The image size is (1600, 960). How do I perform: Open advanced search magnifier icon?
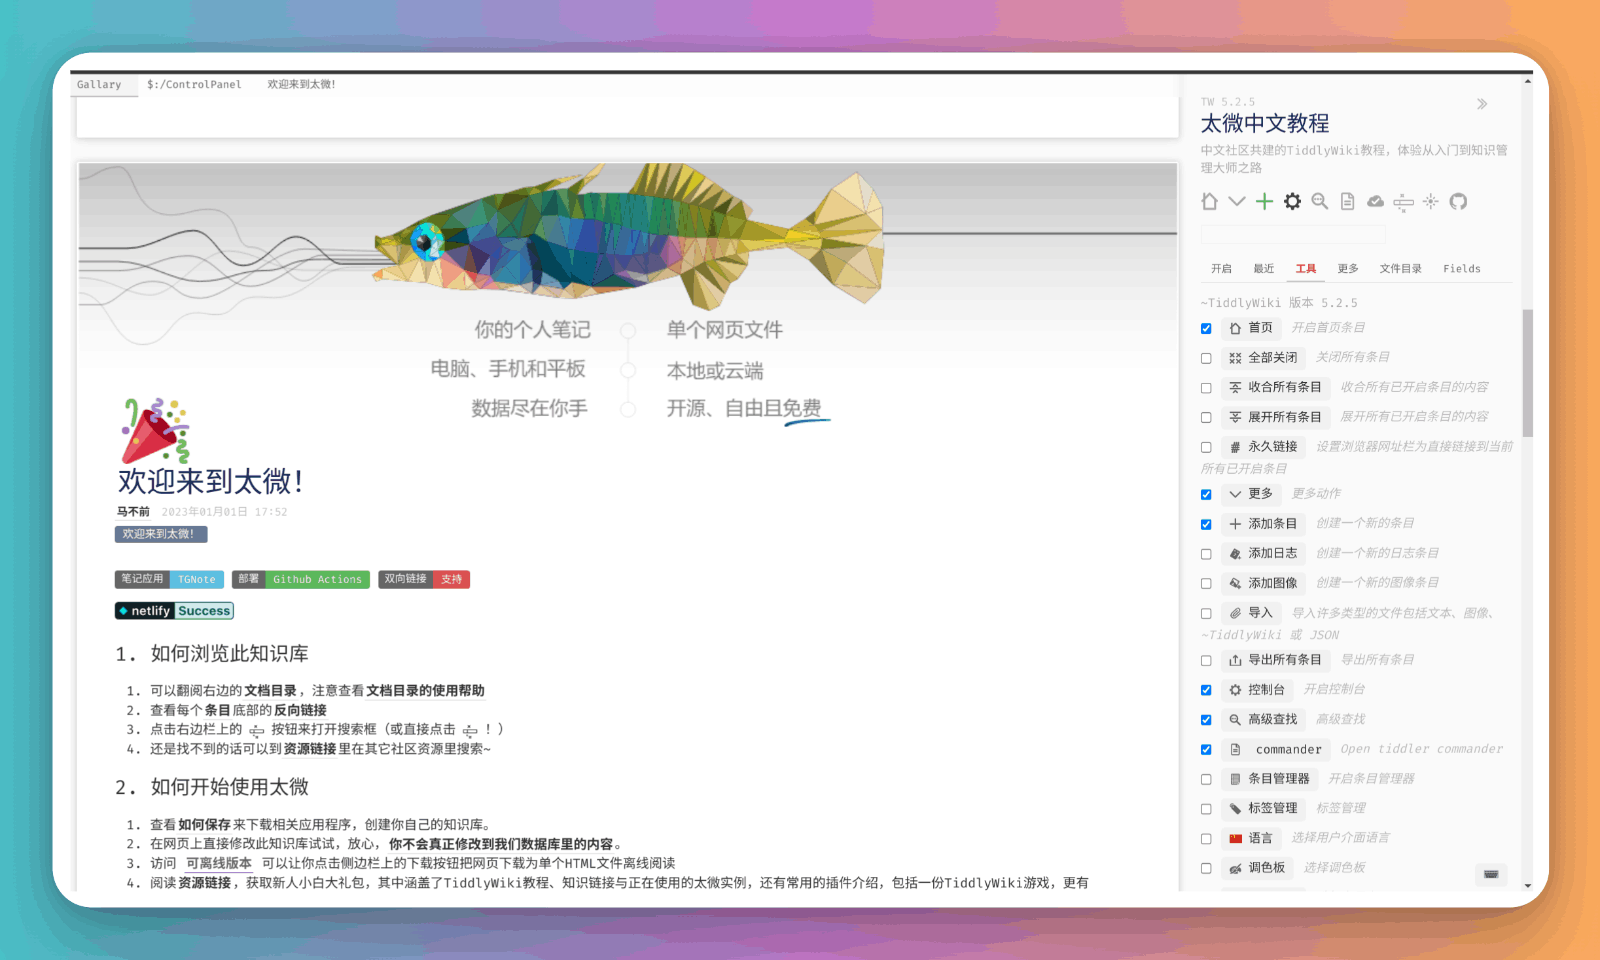pos(1320,202)
